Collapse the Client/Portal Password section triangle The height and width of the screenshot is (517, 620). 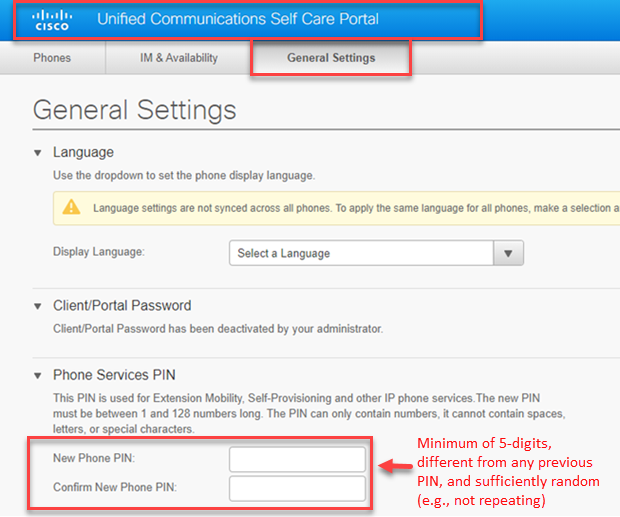coord(38,306)
